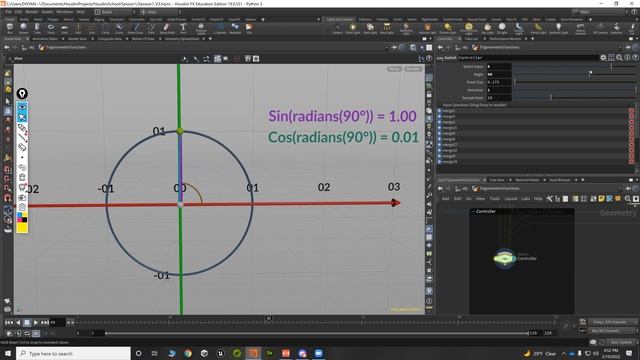Adjust the Sample Rate slider

(574, 98)
